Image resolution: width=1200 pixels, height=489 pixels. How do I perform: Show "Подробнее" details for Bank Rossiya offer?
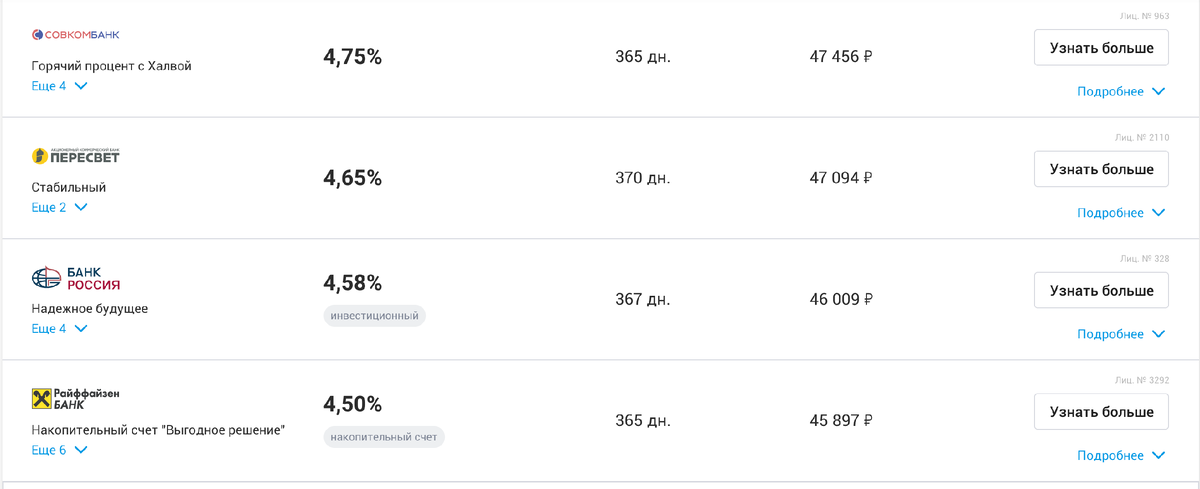coord(1120,334)
